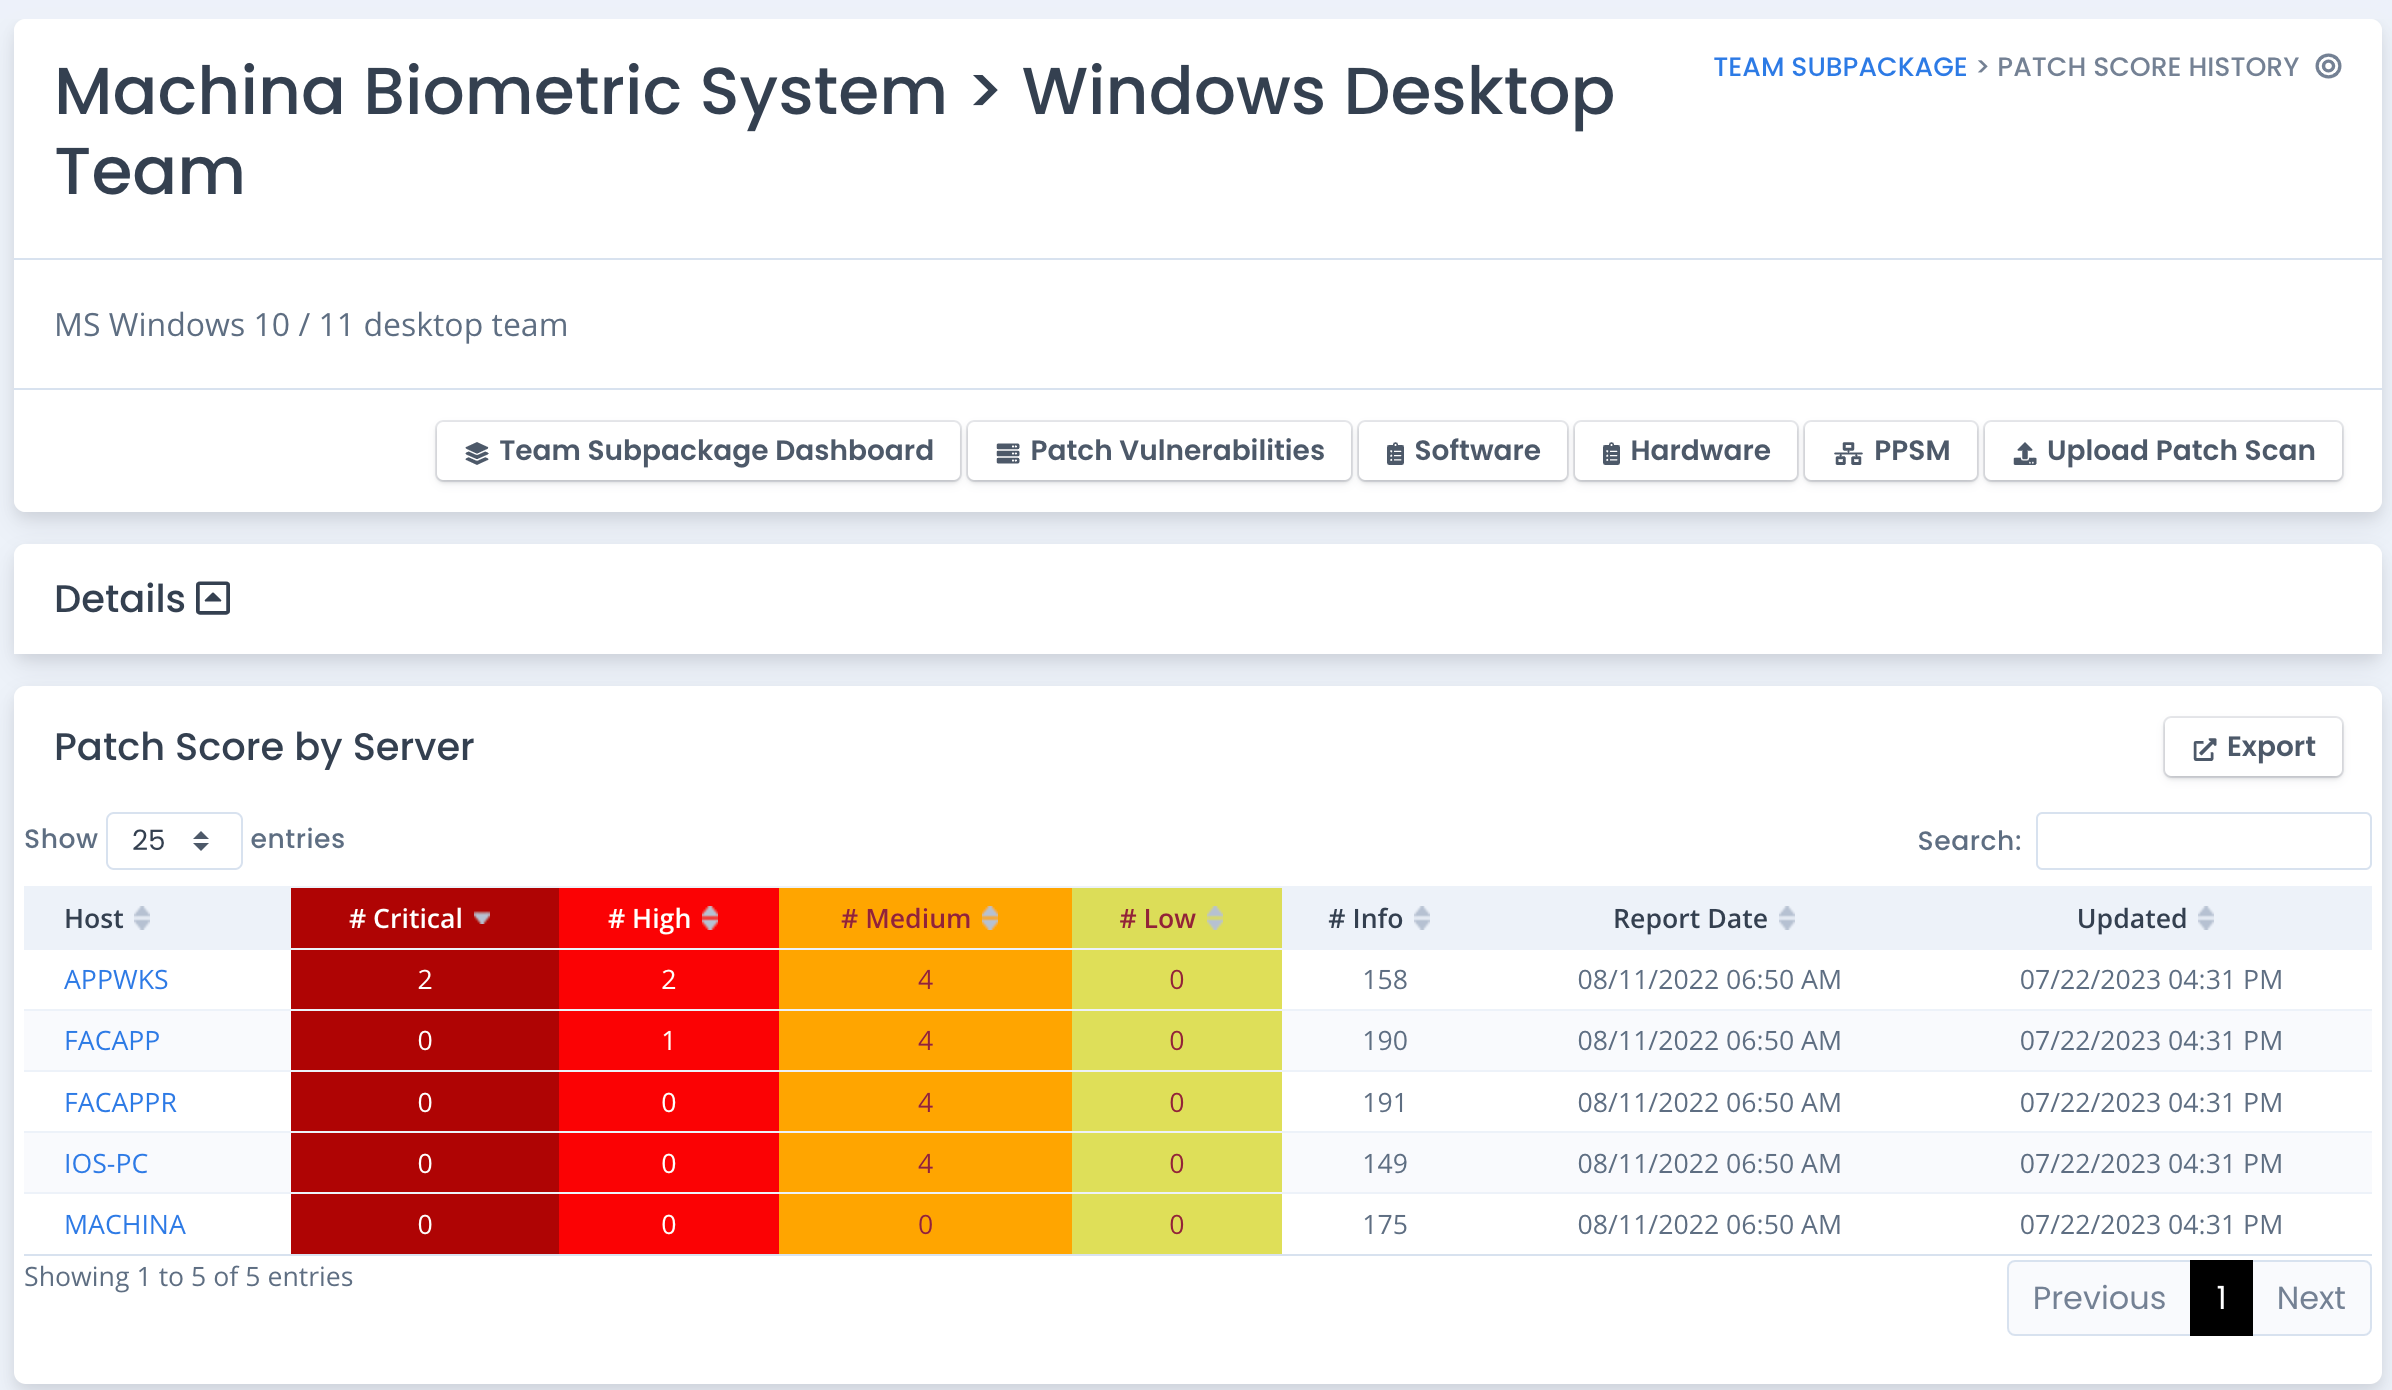This screenshot has height=1390, width=2392.
Task: Sort by # Info column
Action: (1384, 918)
